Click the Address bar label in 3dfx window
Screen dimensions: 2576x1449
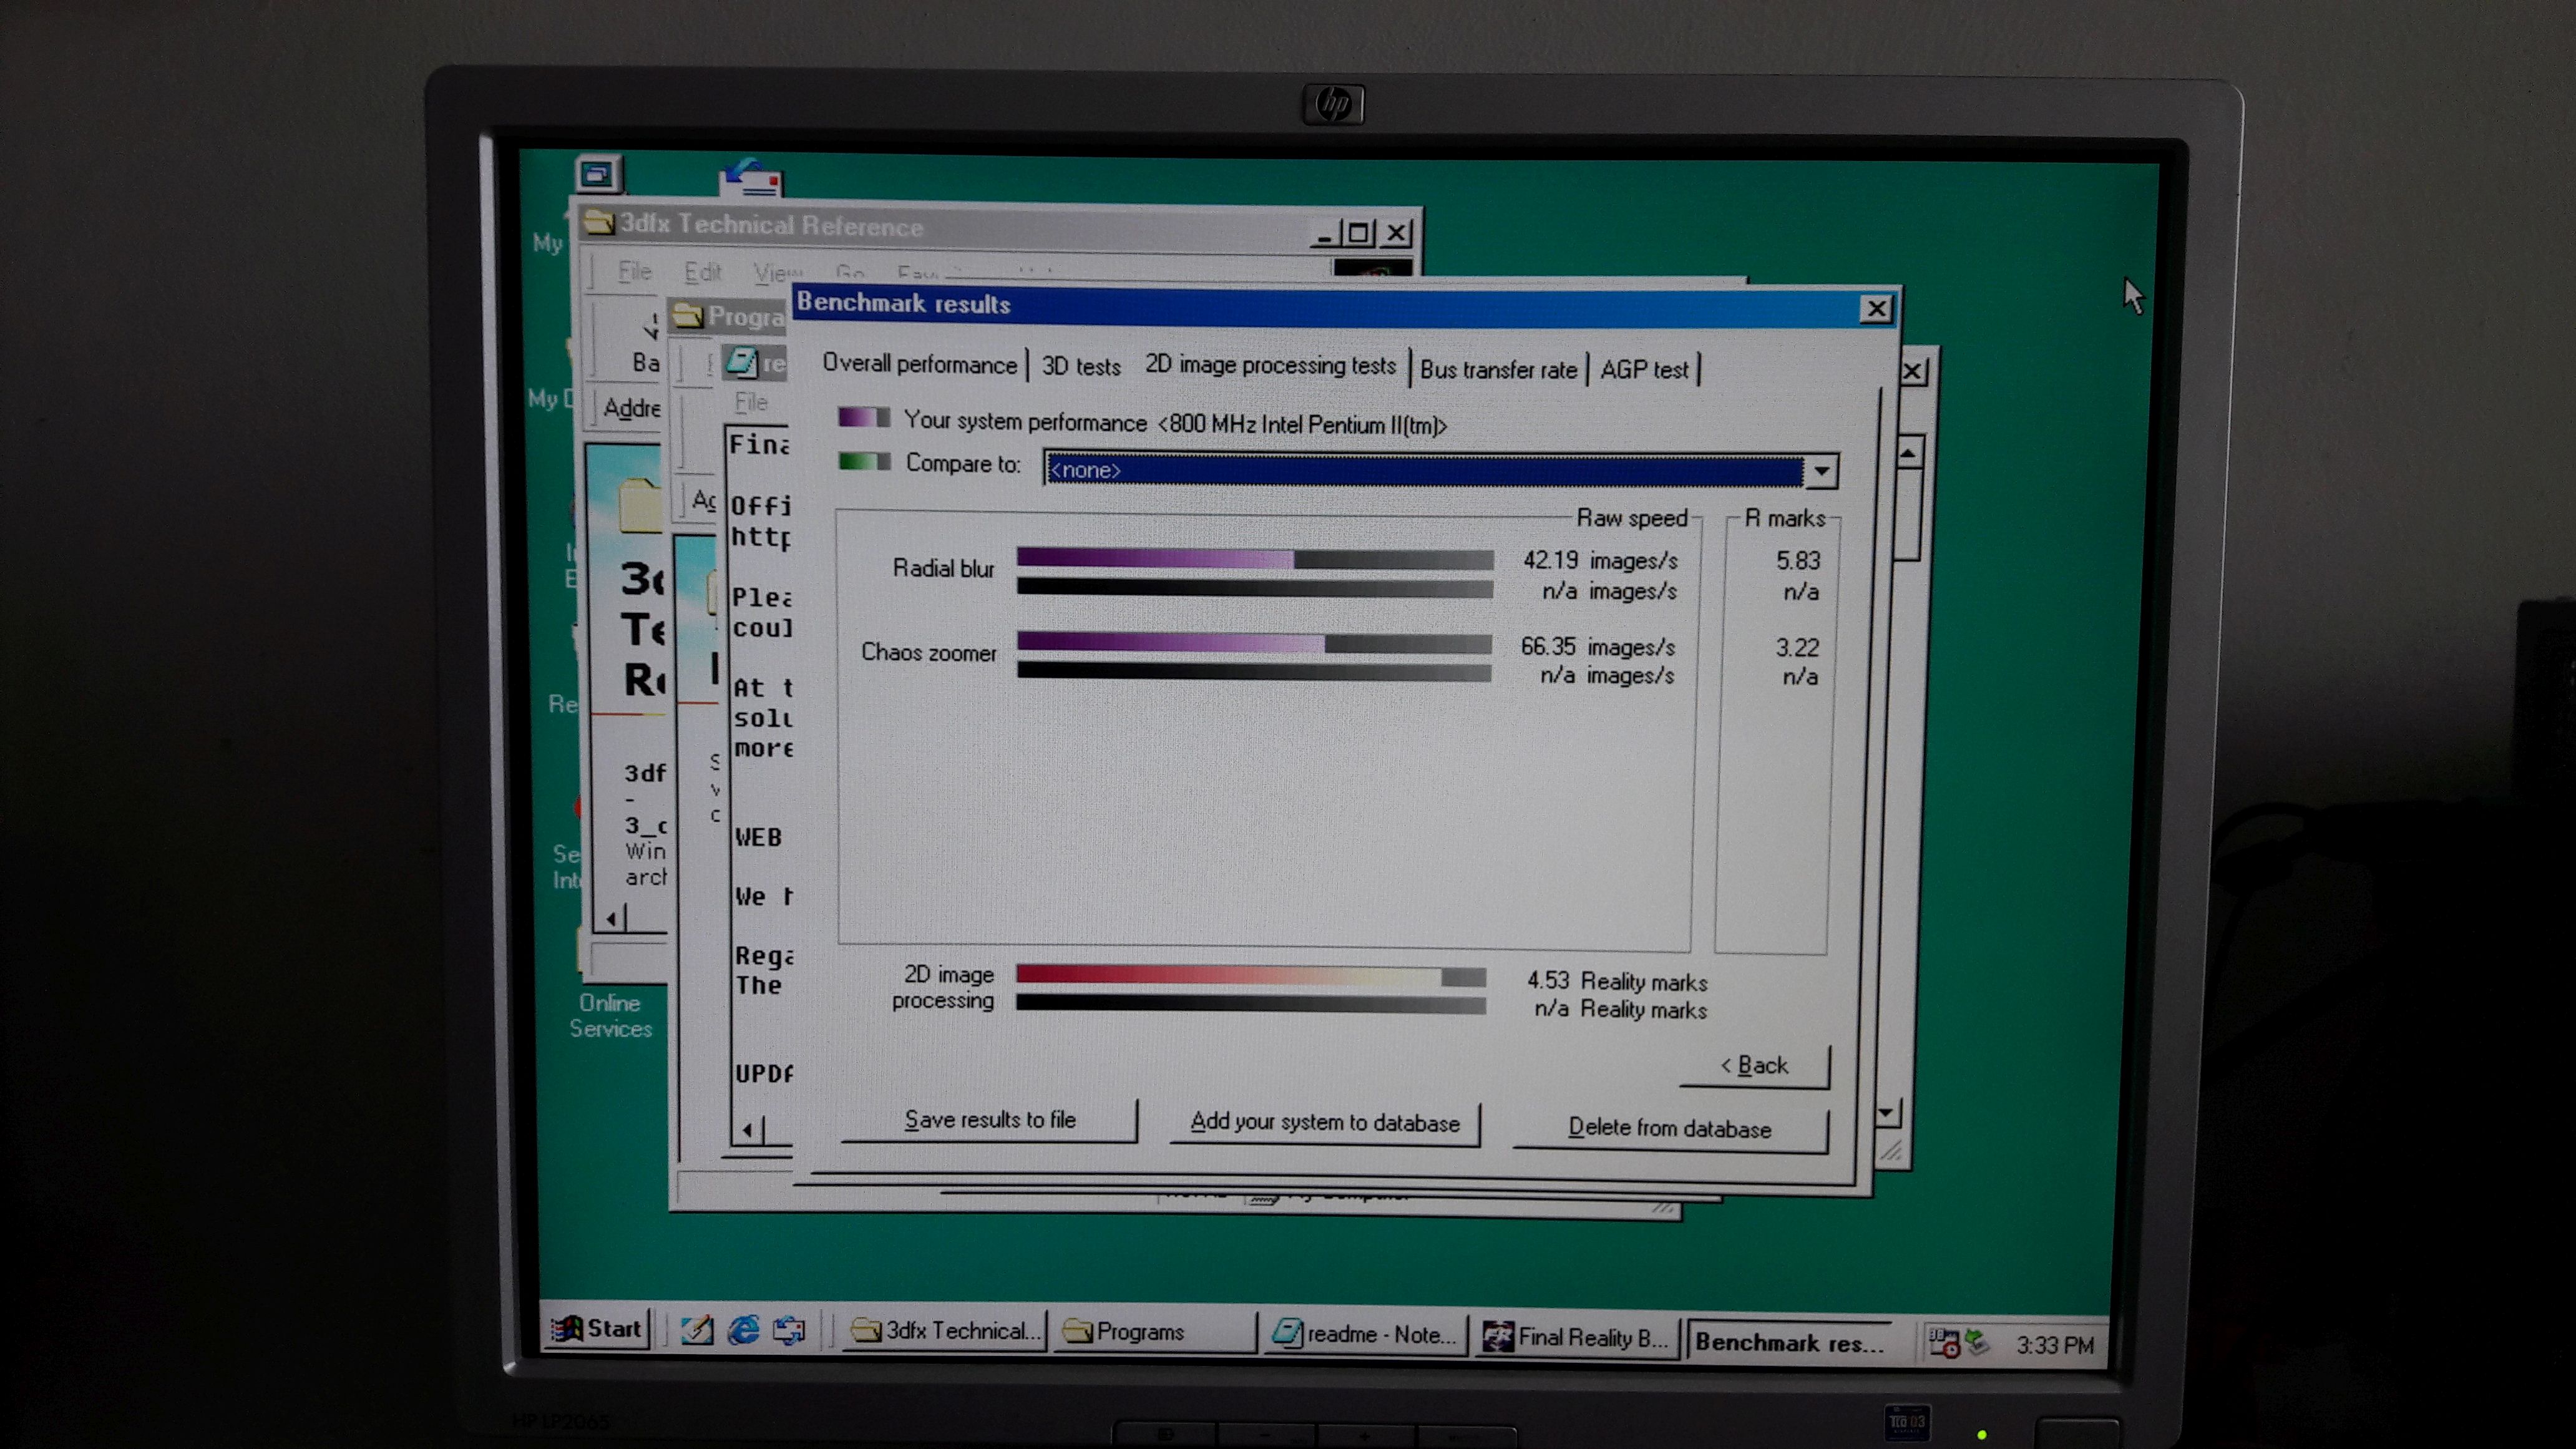[x=631, y=408]
